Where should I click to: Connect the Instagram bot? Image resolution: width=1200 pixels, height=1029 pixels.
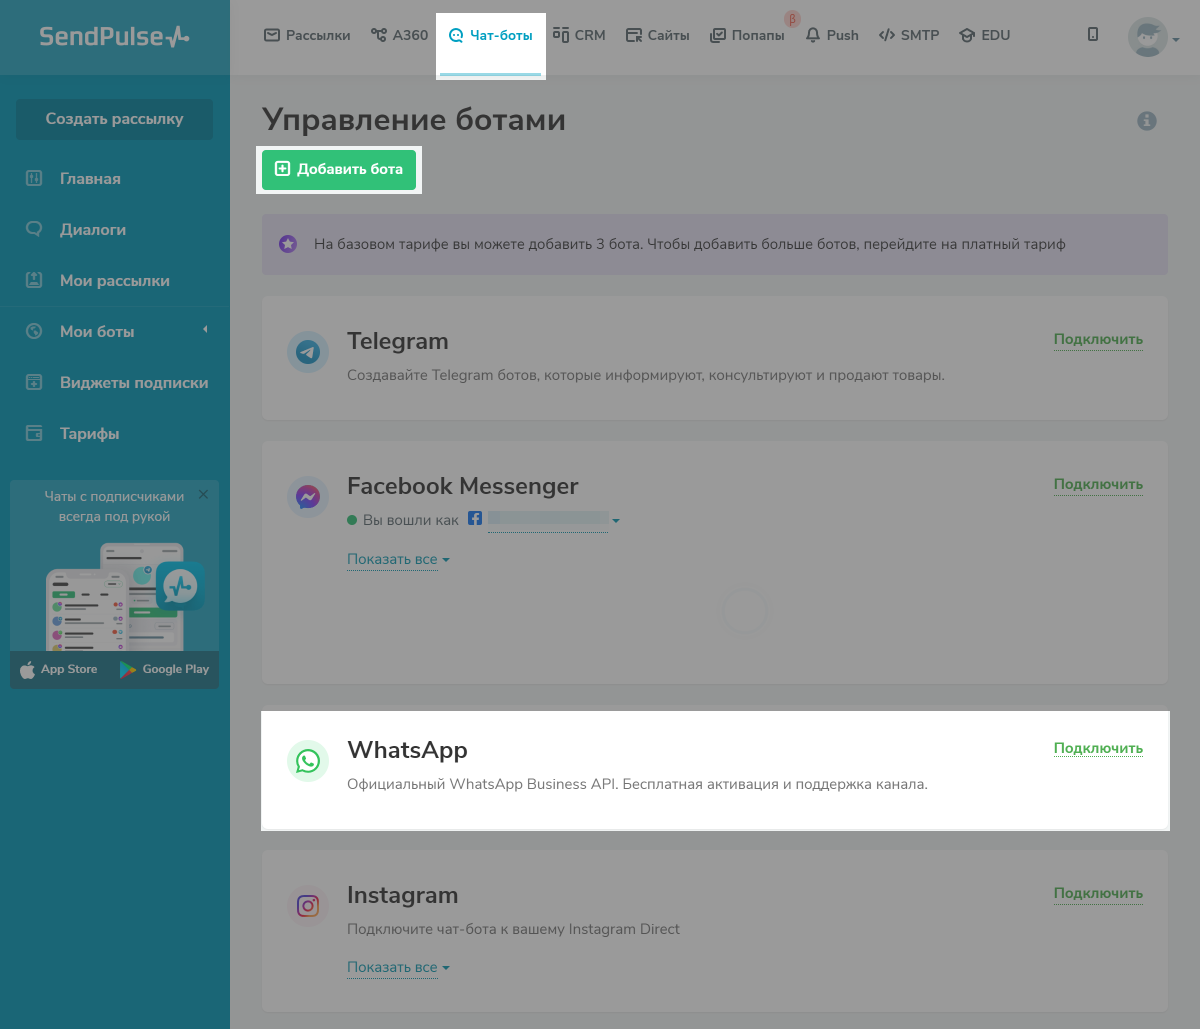point(1098,893)
